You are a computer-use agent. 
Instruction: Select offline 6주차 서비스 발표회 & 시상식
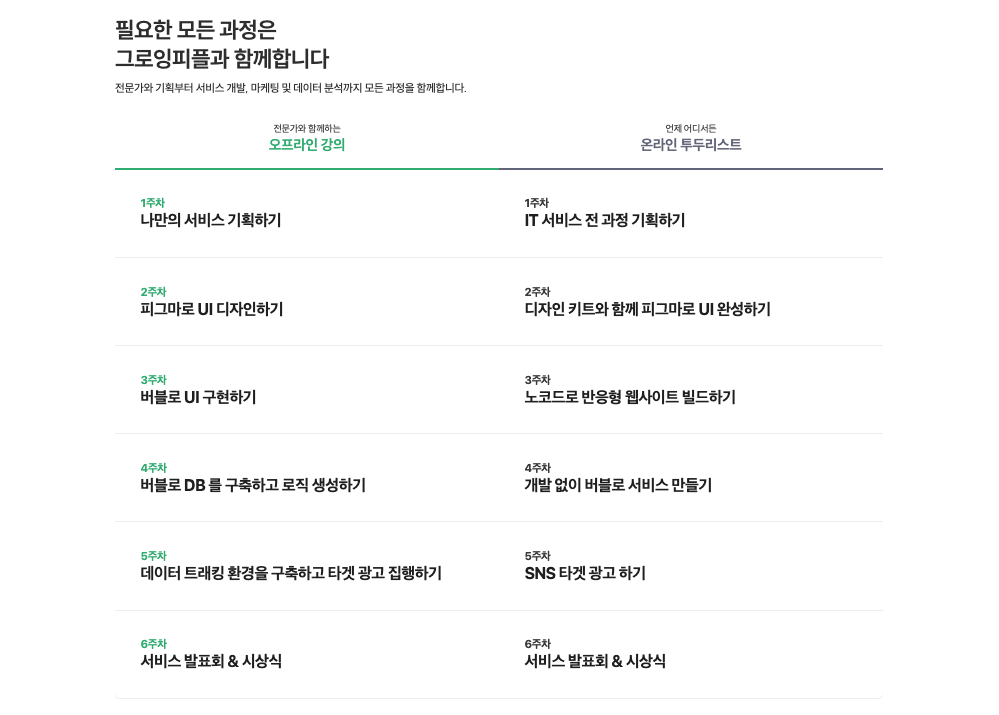coord(211,661)
